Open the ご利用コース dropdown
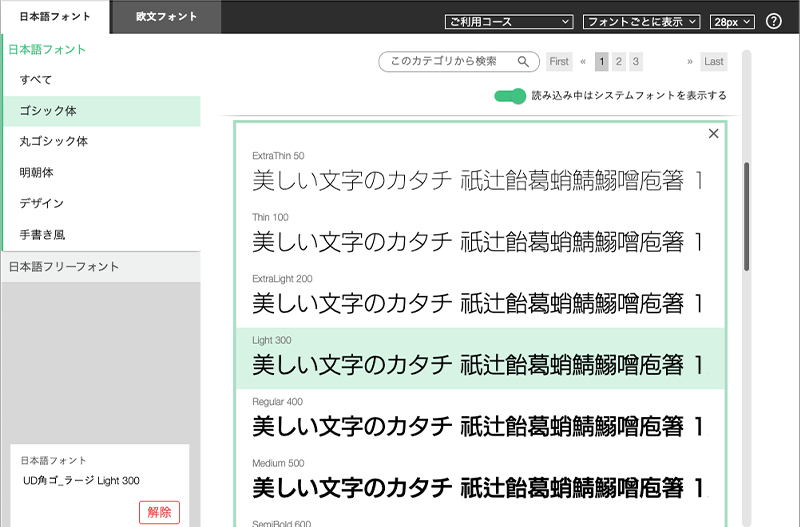The width and height of the screenshot is (800, 527). 509,21
